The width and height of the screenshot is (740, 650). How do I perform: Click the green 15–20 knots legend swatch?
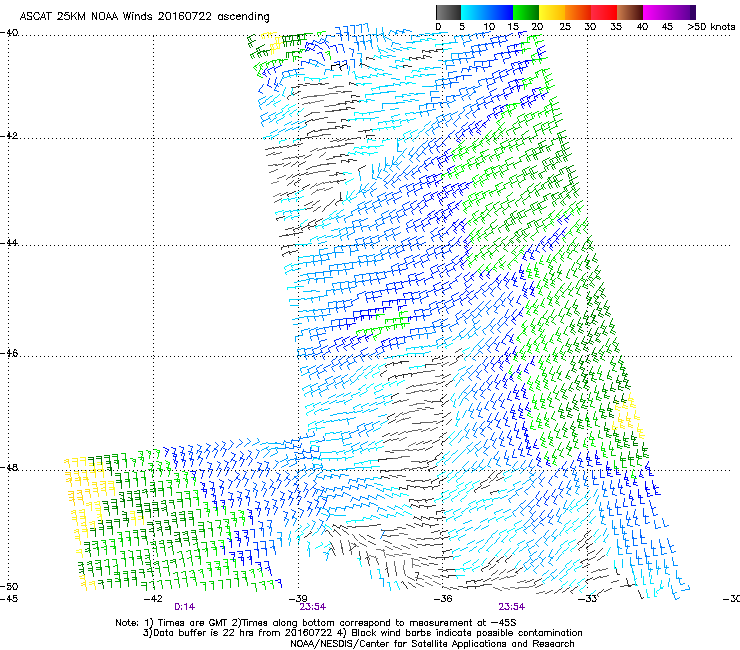[526, 12]
